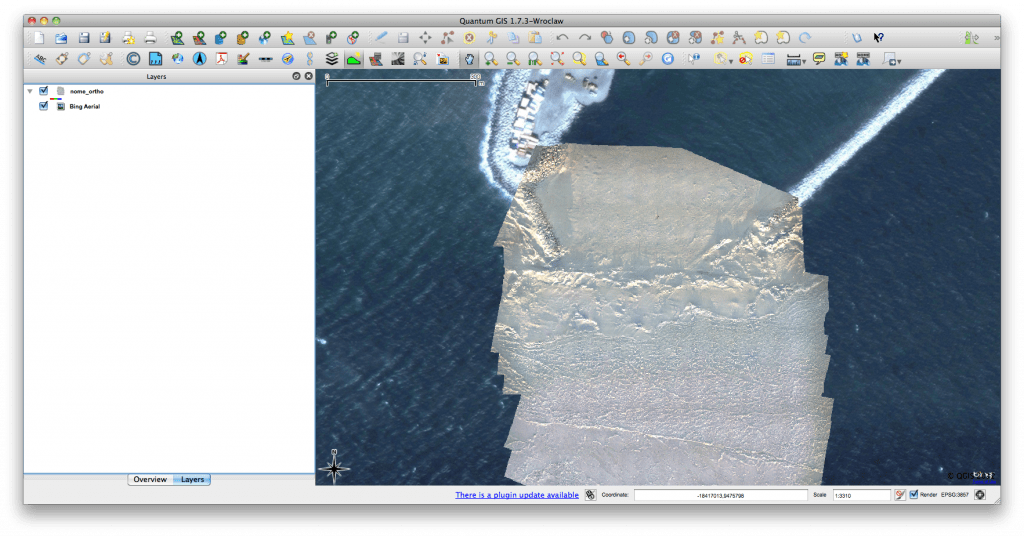Open text annotation tool dropdown arrow
Screen dimensions: 1024x536
(x=899, y=61)
